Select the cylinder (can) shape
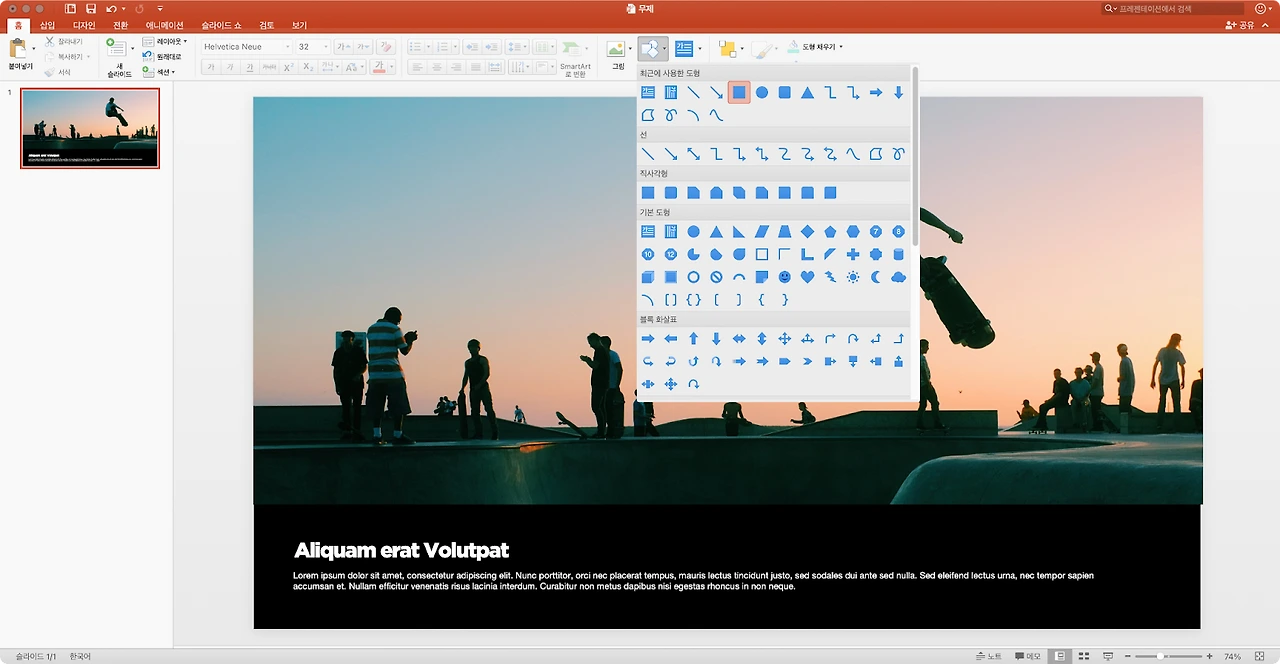 pos(898,254)
